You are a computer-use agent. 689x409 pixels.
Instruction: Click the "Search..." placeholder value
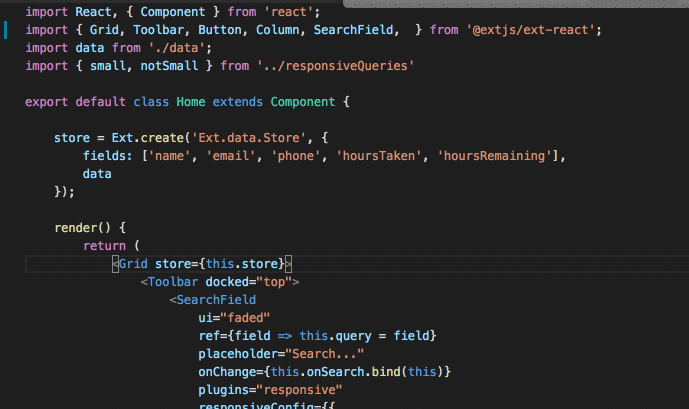(325, 354)
